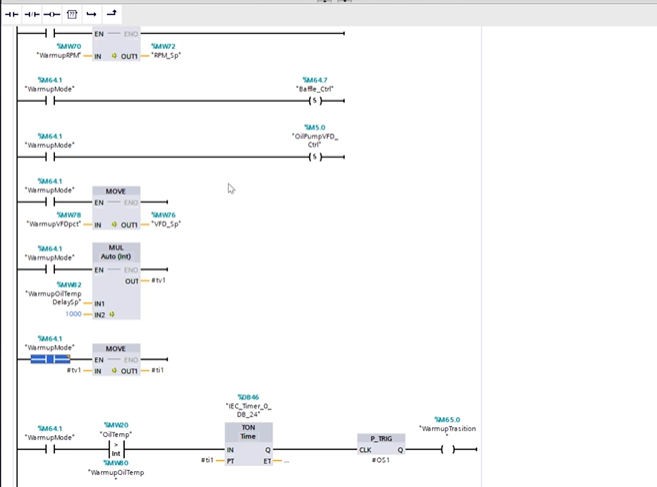Open the Int type selector on the comparator

116,453
